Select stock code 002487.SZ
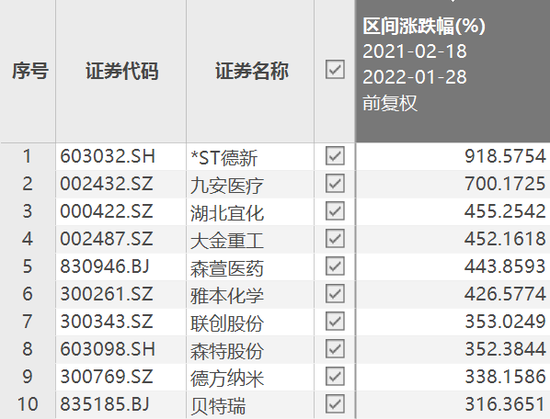Screen dimensions: 550x419 tap(107, 239)
